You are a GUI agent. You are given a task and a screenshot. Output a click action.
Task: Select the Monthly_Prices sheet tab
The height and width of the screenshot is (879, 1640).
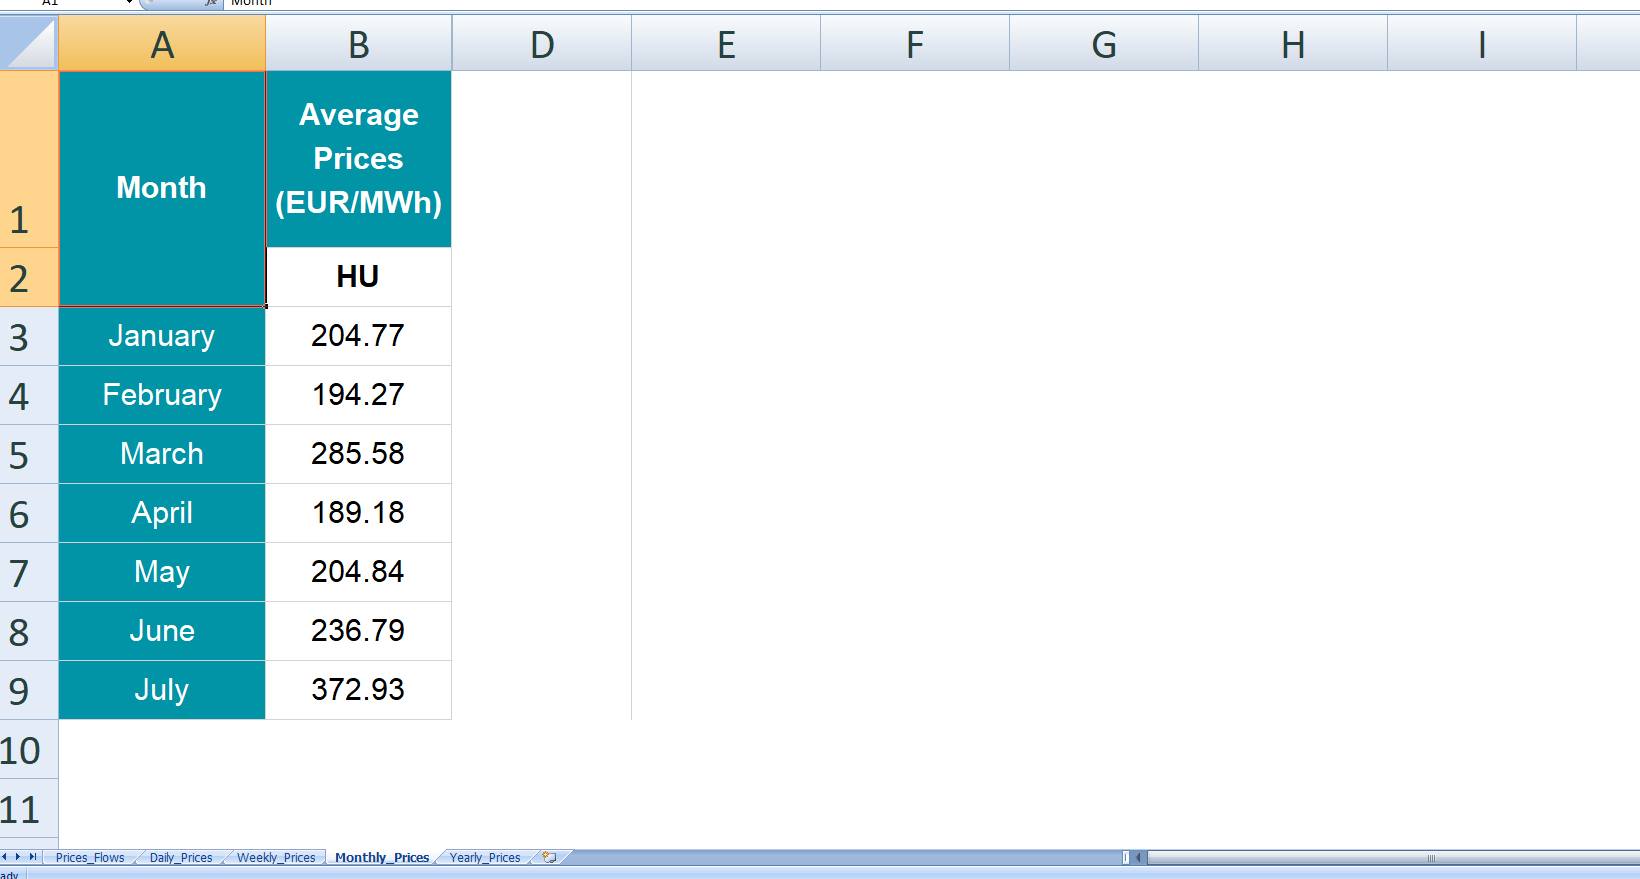(x=382, y=858)
